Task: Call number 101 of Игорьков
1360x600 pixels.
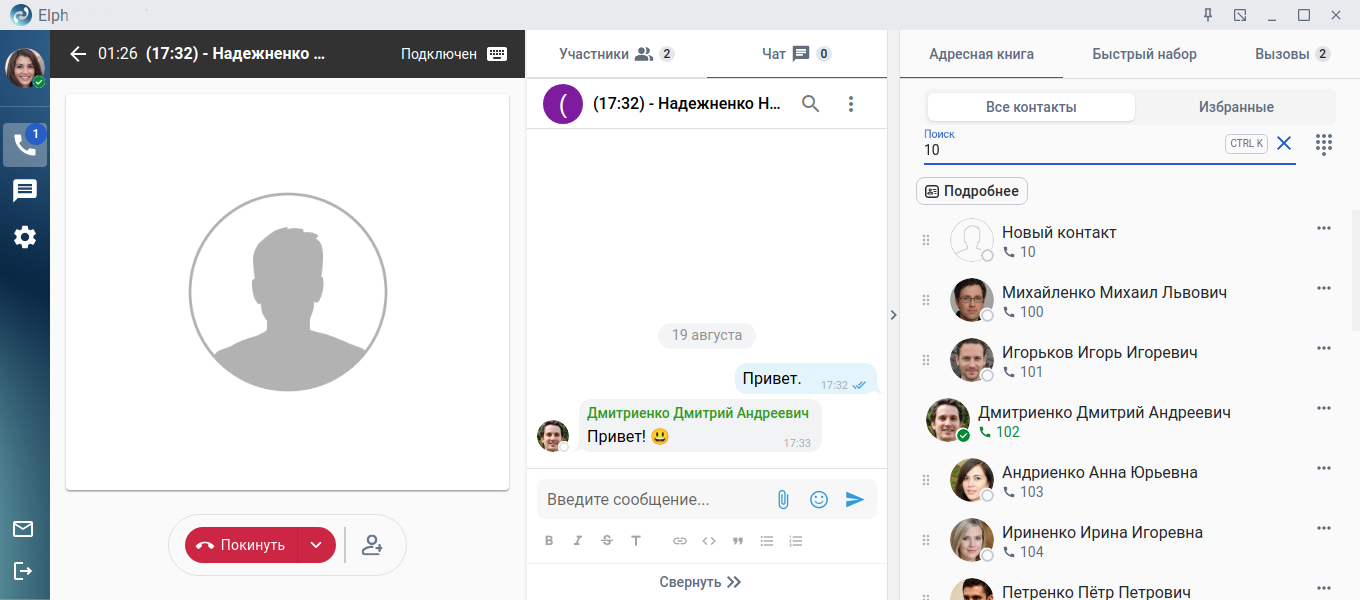Action: pyautogui.click(x=1023, y=372)
